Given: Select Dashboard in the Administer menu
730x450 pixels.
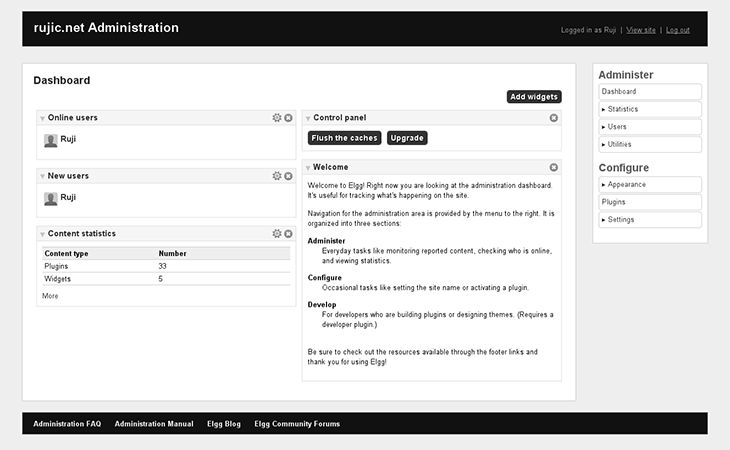Looking at the screenshot, I should [x=650, y=91].
